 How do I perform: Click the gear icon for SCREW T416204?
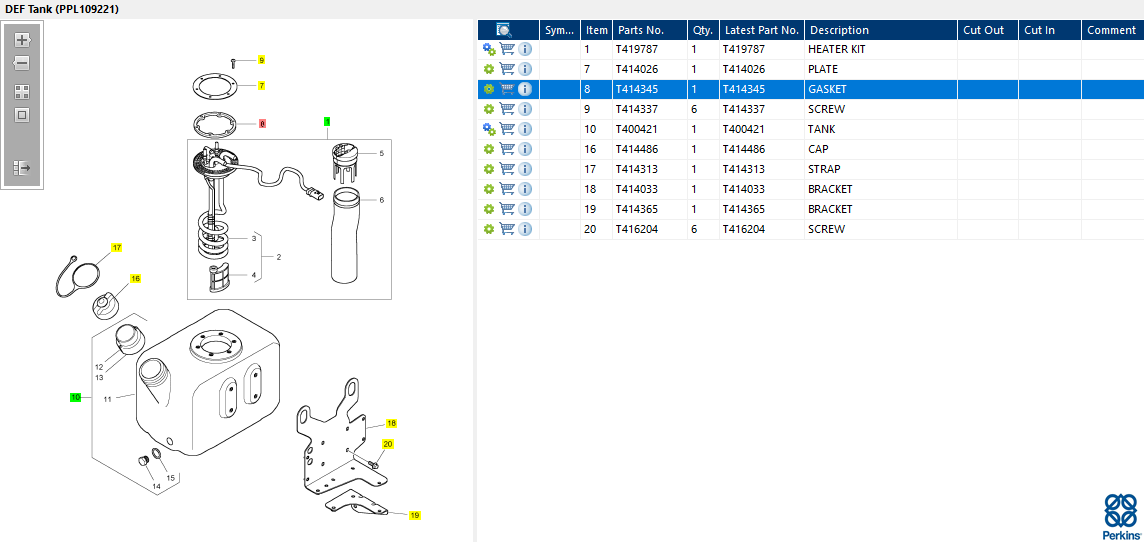tap(489, 229)
